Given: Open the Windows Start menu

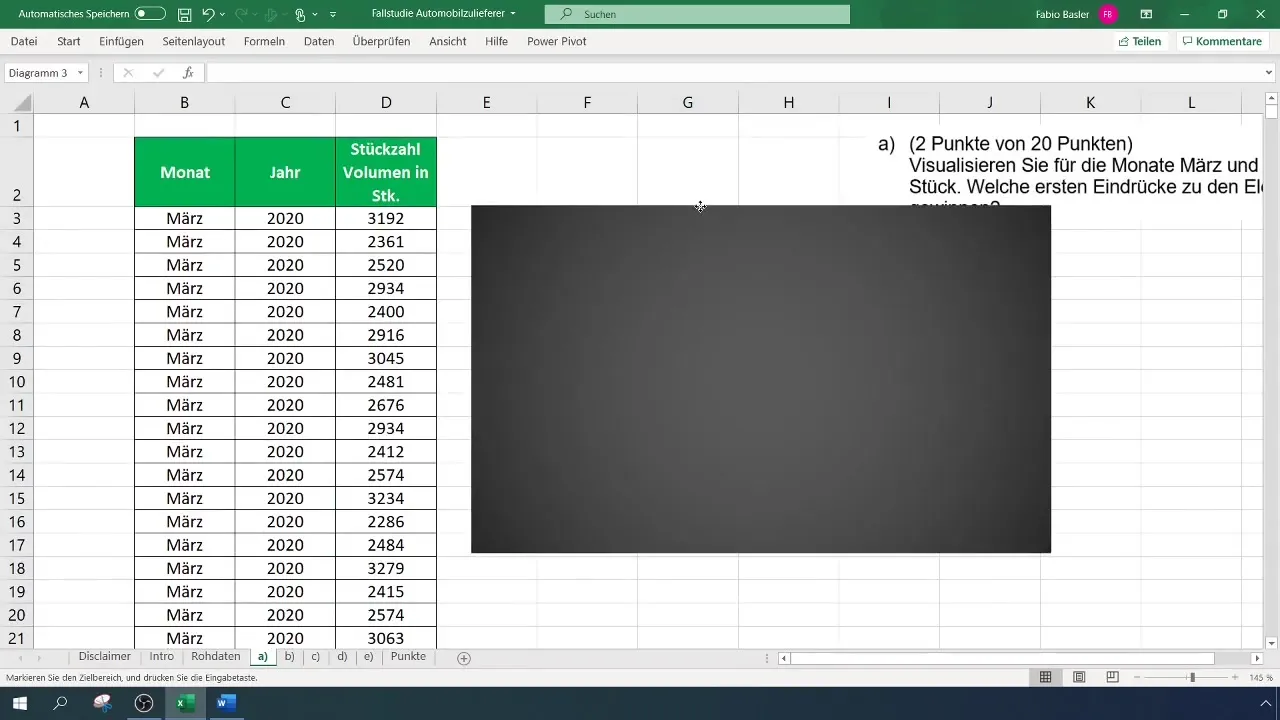Looking at the screenshot, I should point(19,703).
